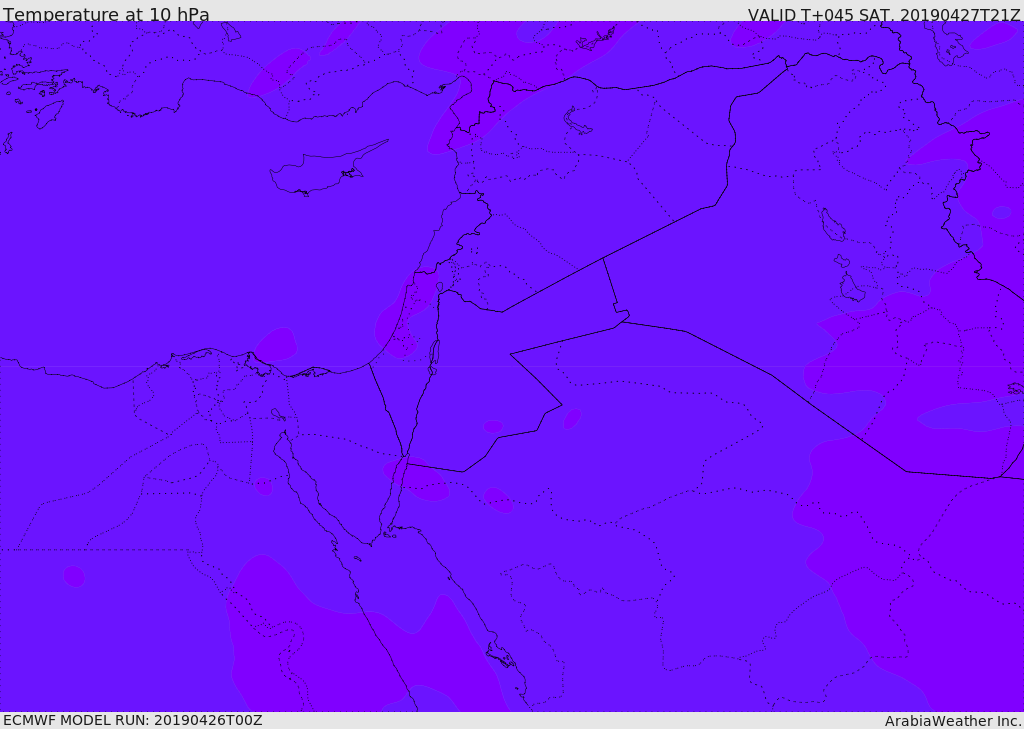Screen dimensions: 1024x729
Task: Click the 'ArabiaWeather Inc' credit text
Action: click(x=953, y=721)
